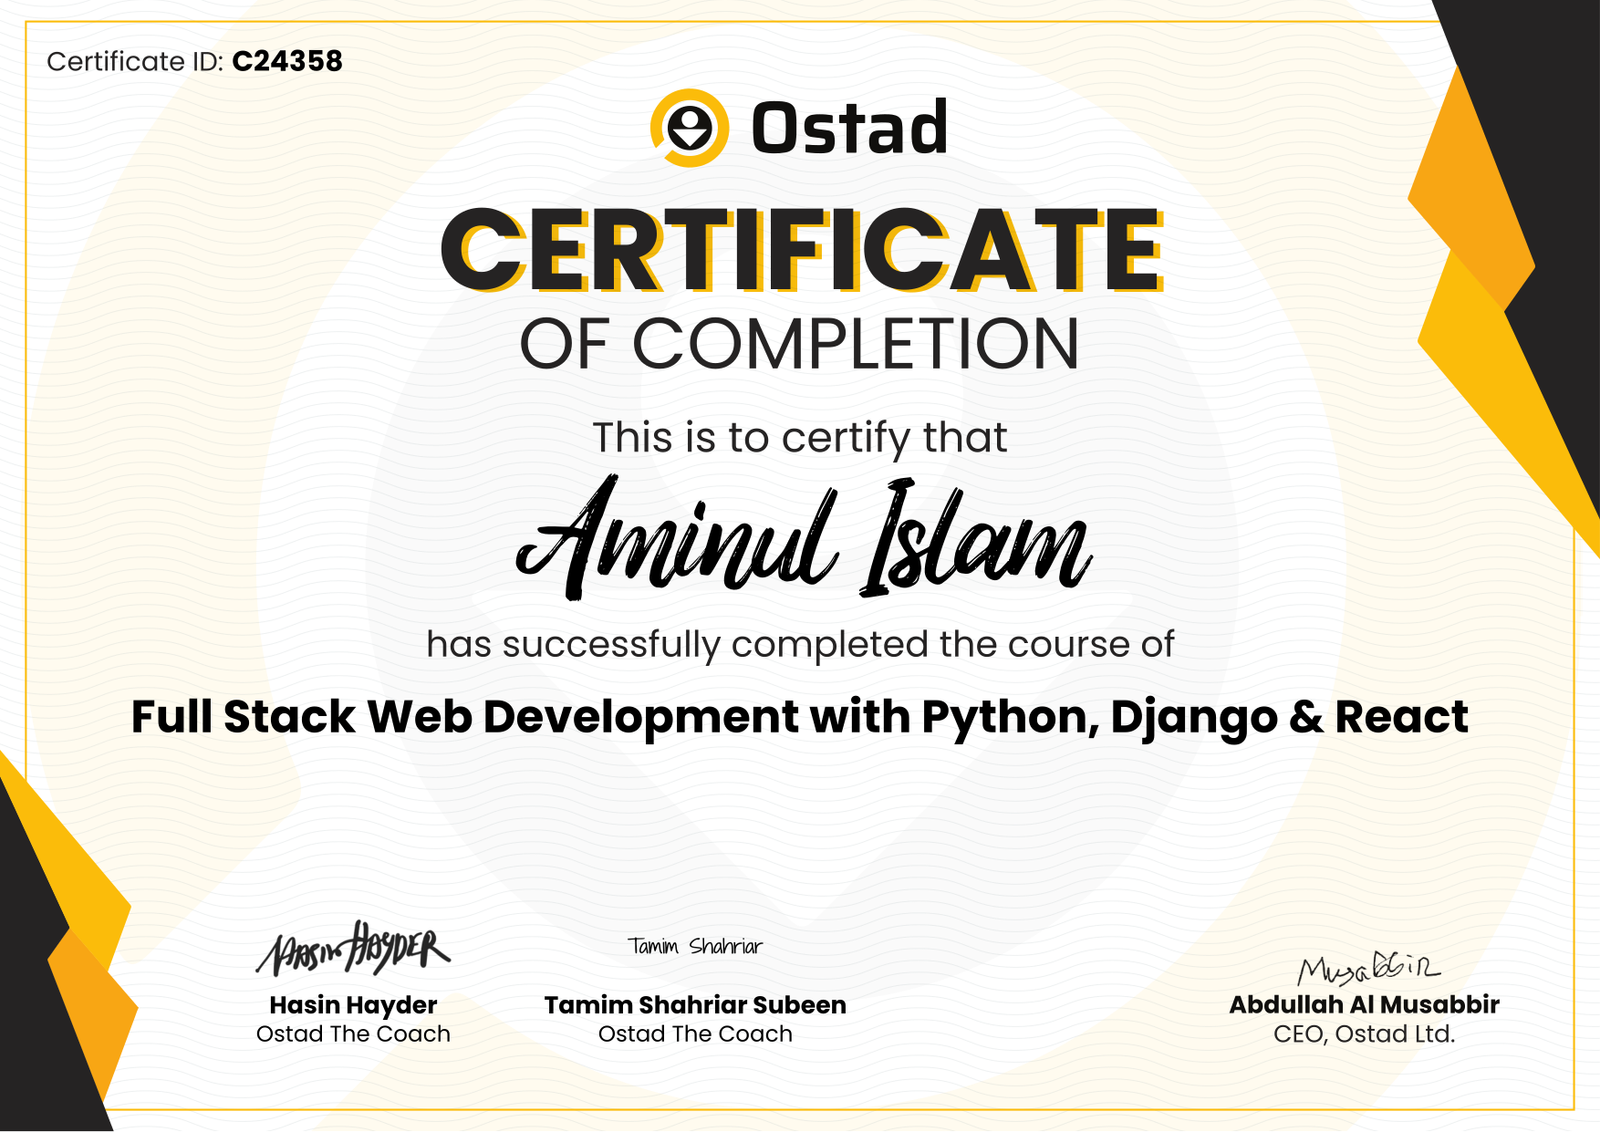
Task: Click the Ostad wordmark text
Action: tap(848, 129)
